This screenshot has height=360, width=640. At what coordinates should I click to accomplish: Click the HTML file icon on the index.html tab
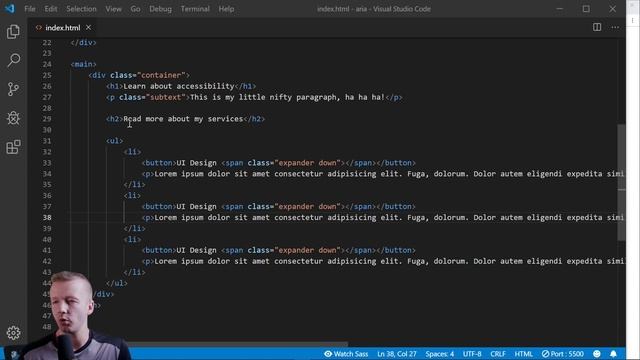tap(39, 28)
